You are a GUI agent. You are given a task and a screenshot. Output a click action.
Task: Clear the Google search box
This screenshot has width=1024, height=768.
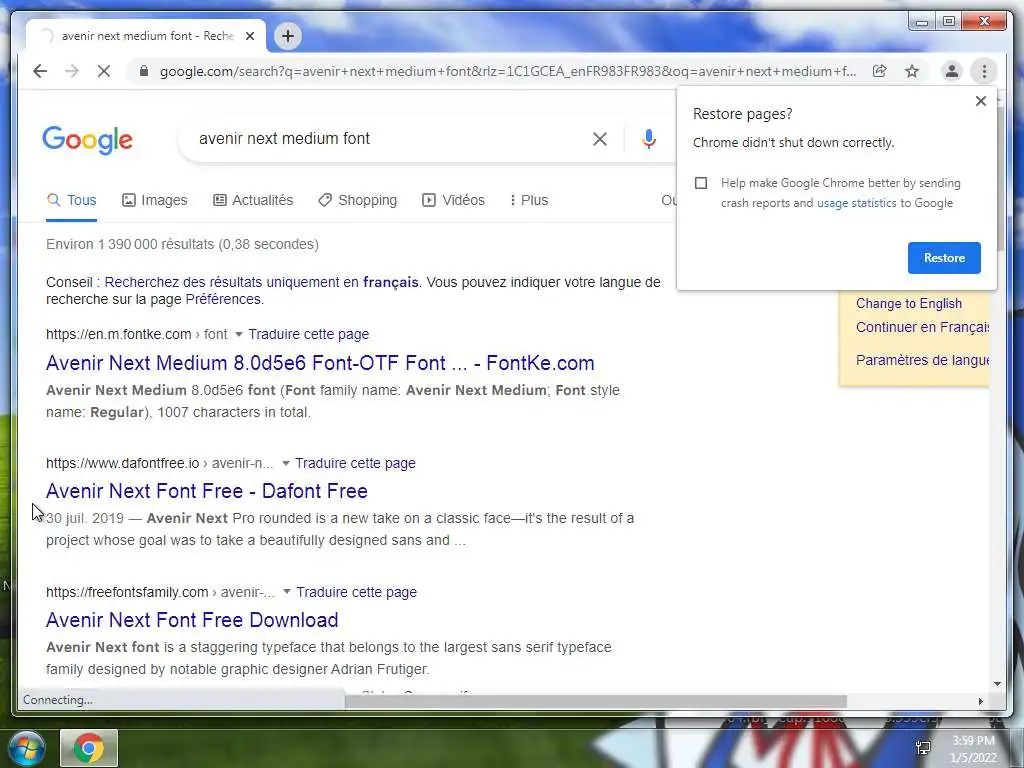600,138
